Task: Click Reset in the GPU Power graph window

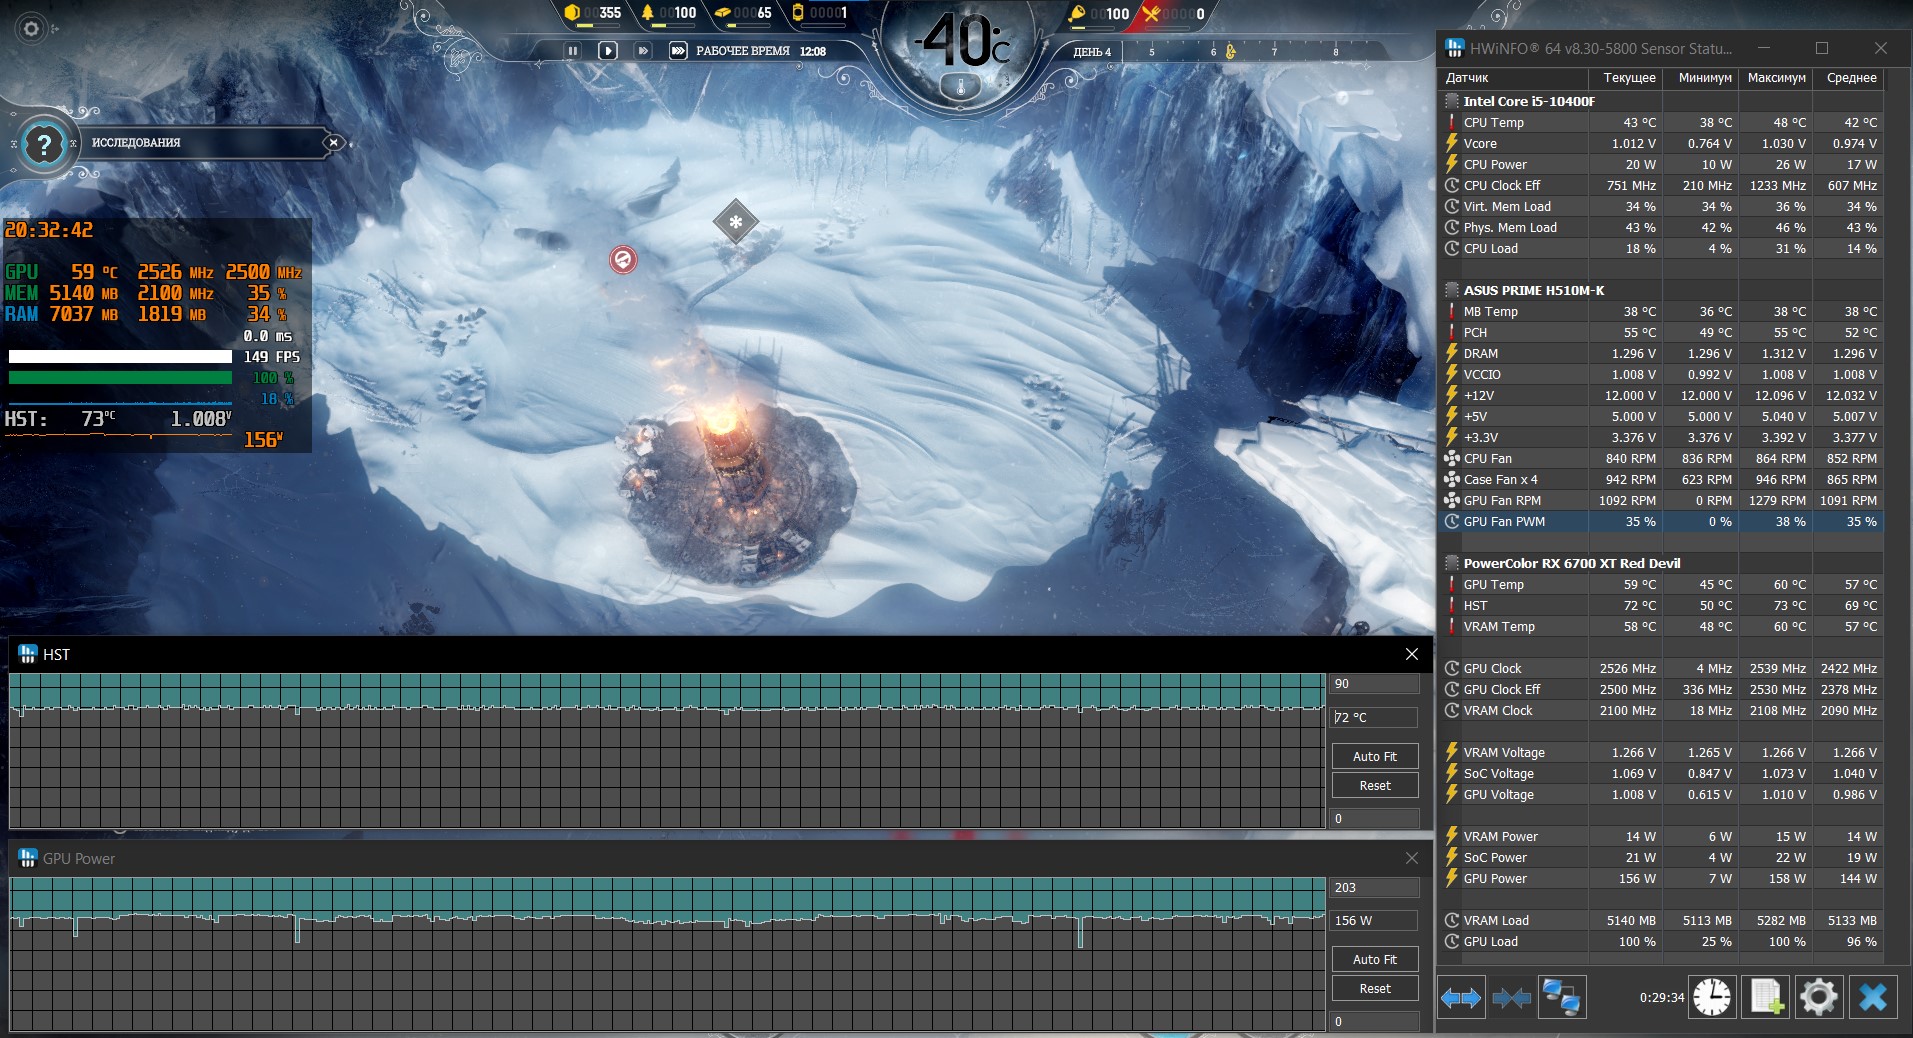Action: pyautogui.click(x=1375, y=989)
